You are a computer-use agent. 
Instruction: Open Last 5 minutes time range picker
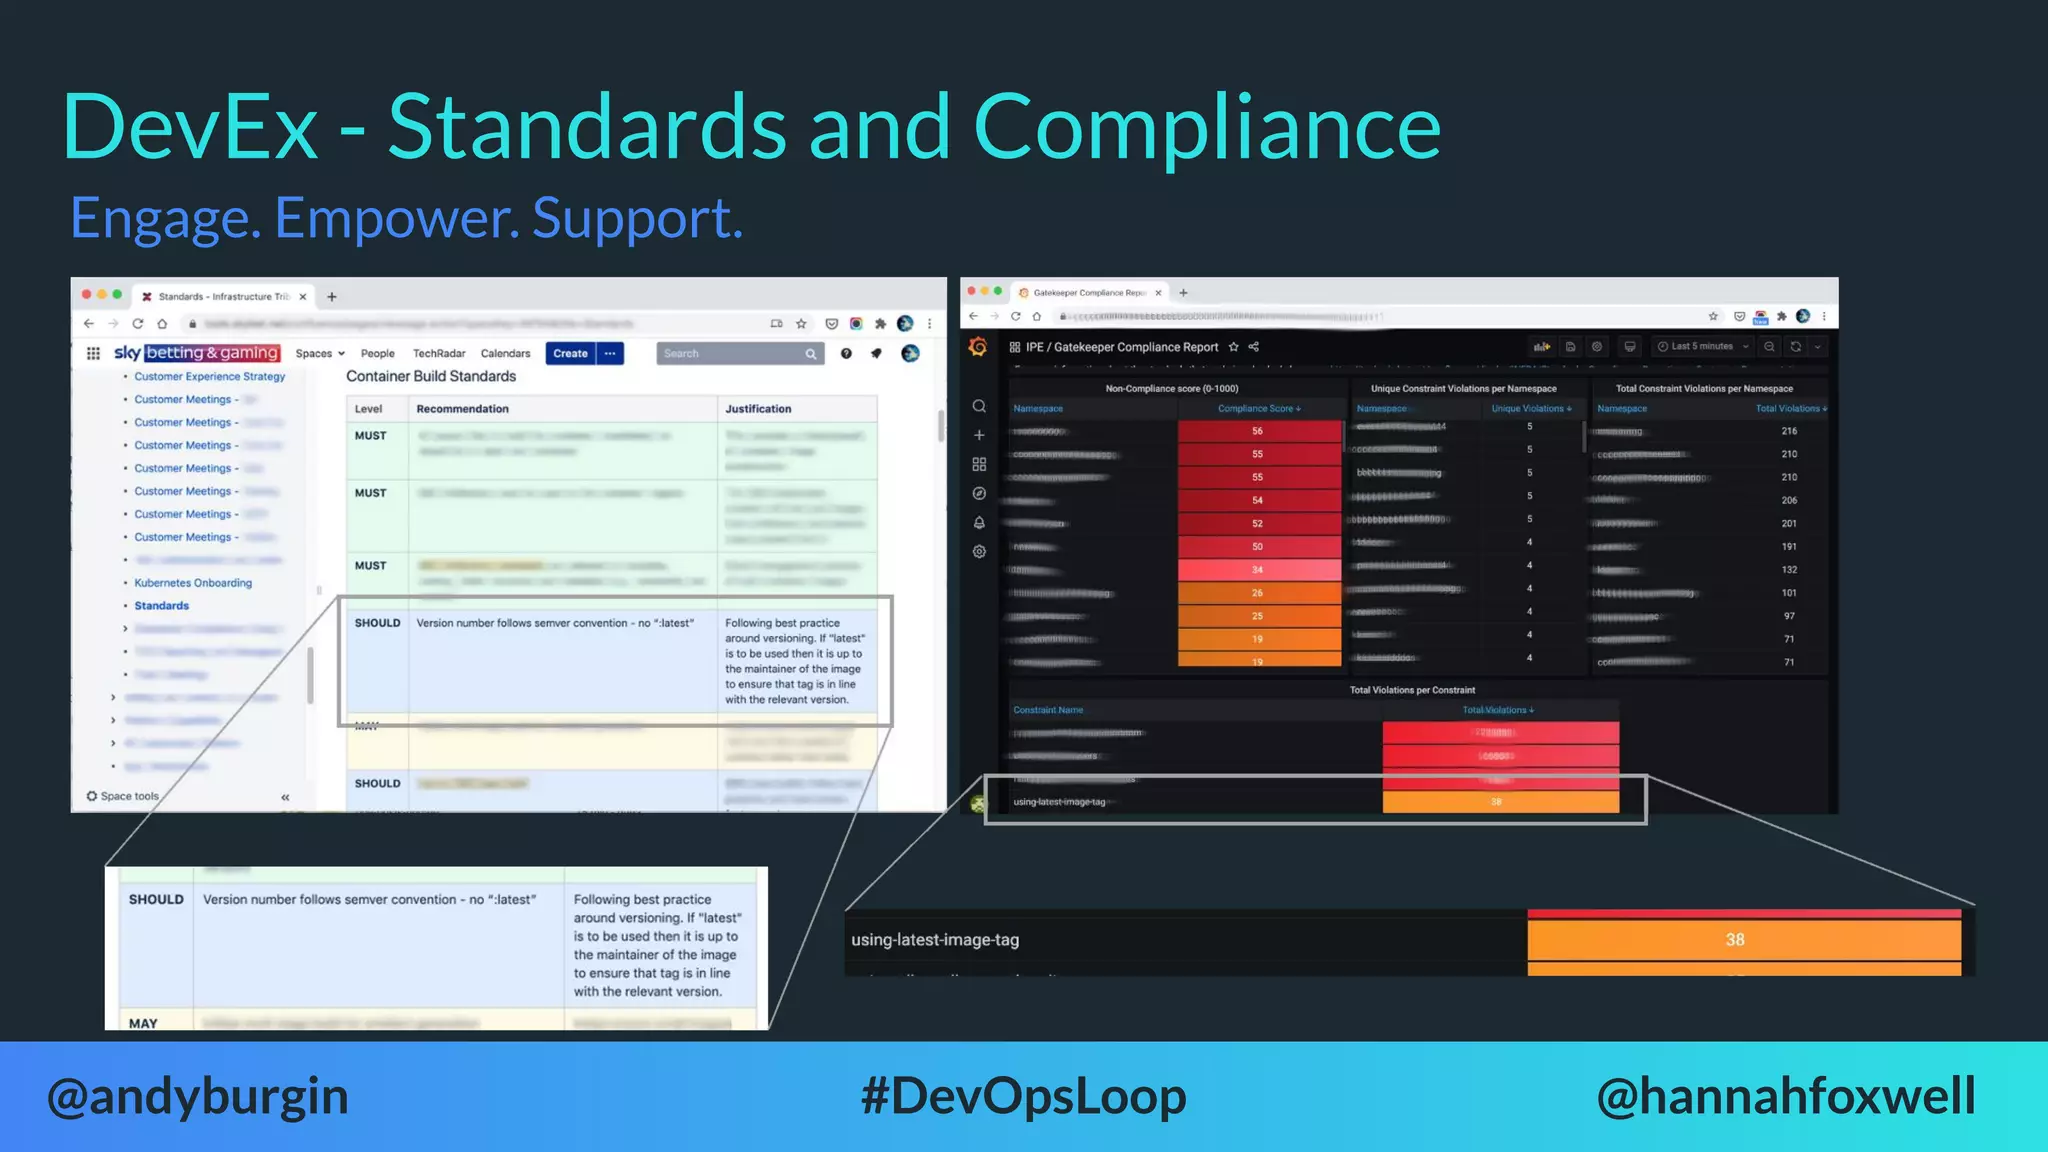point(1702,347)
